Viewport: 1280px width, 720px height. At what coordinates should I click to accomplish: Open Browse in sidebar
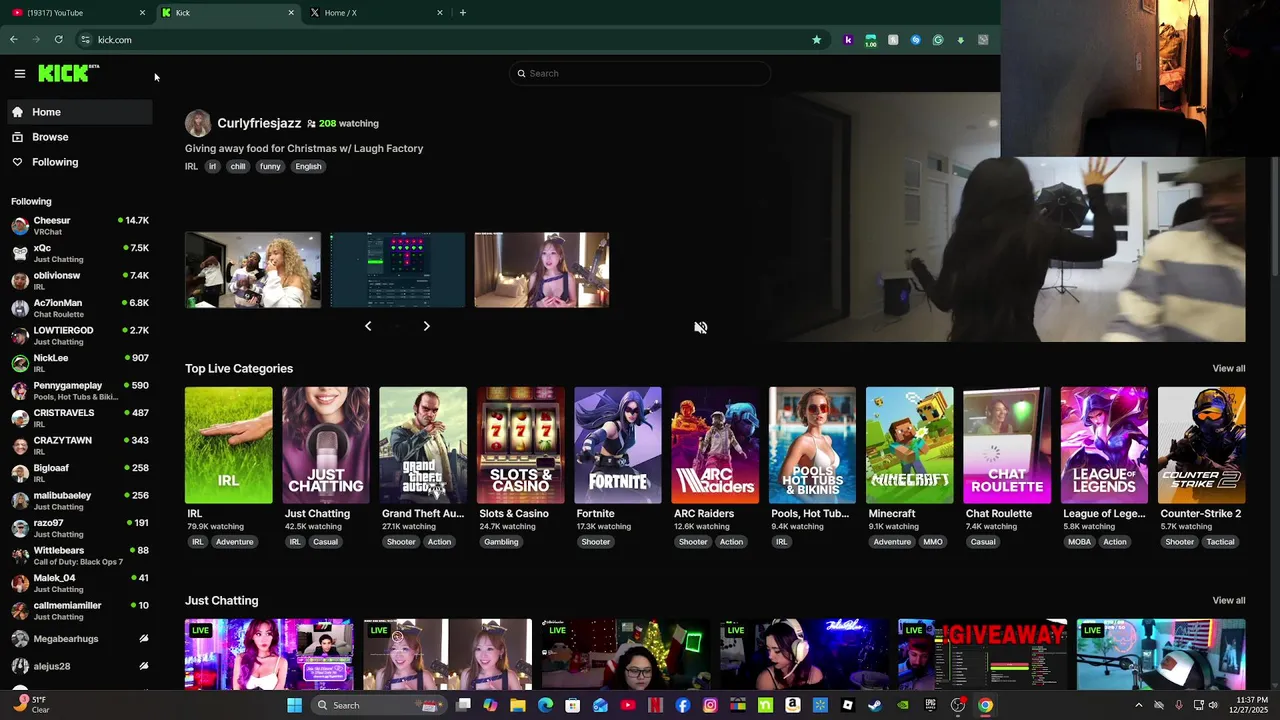click(x=80, y=137)
